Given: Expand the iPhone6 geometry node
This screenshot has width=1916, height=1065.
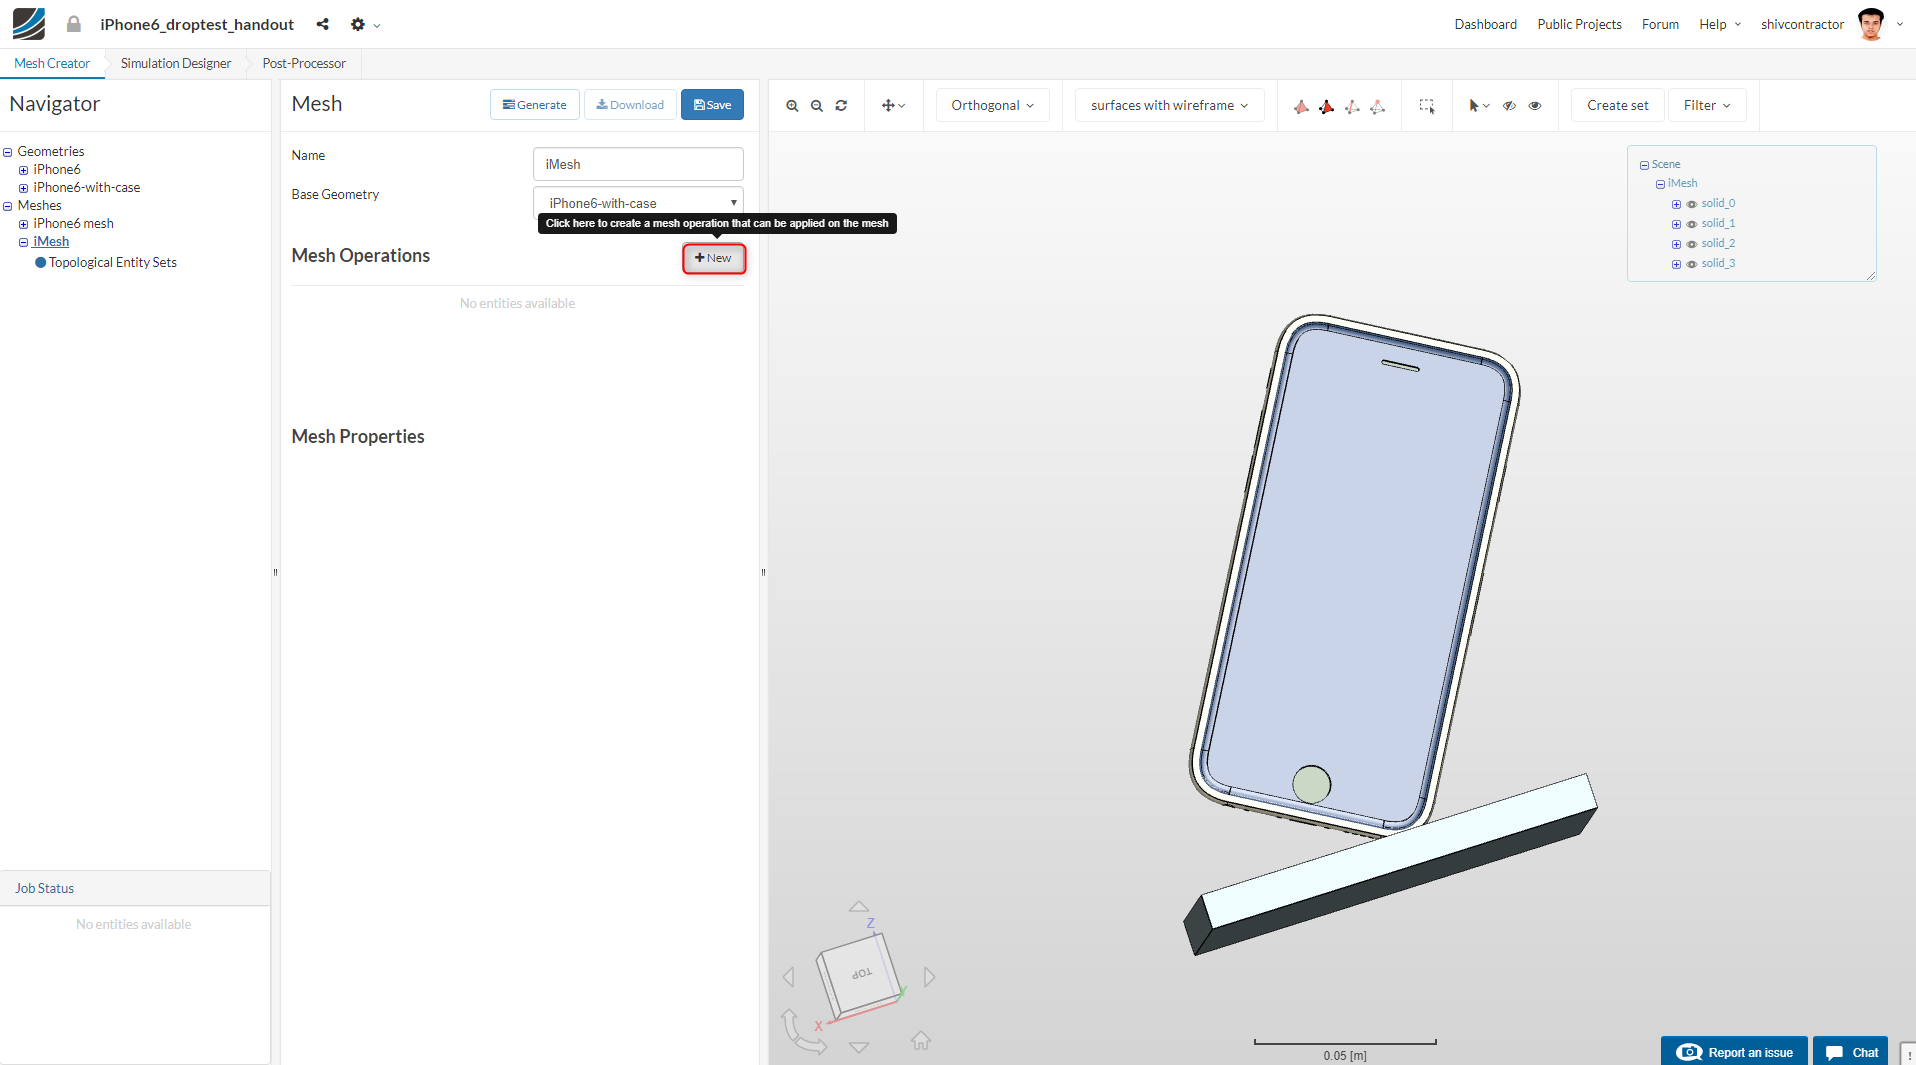Looking at the screenshot, I should click(24, 170).
